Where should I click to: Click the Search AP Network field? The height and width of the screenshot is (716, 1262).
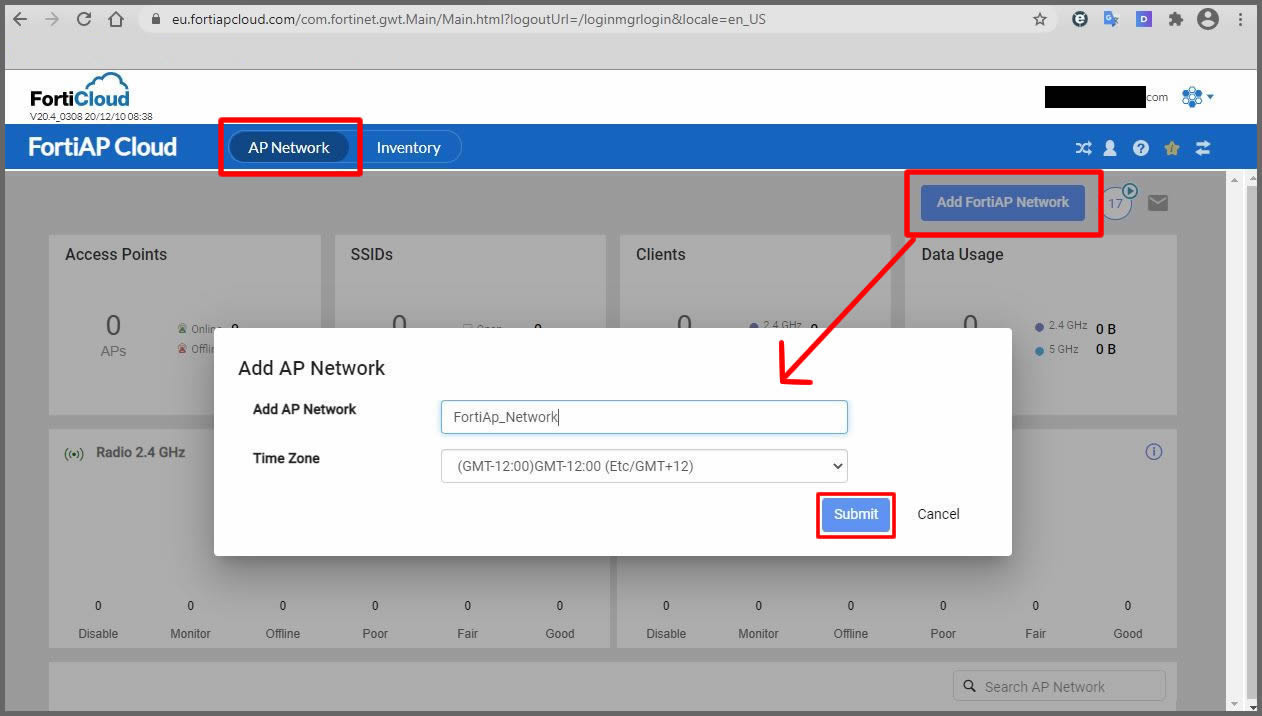(1058, 685)
